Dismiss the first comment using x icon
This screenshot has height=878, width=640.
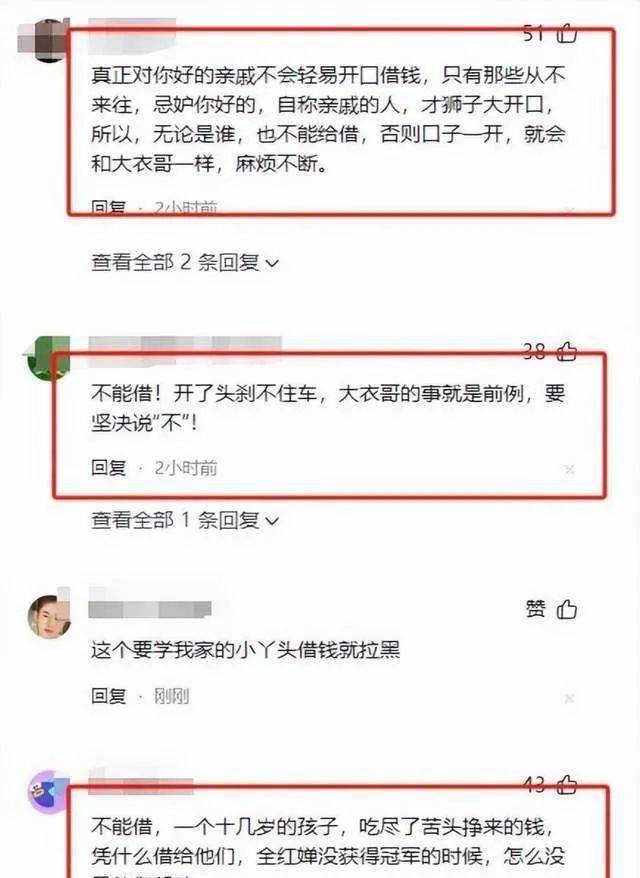point(569,211)
